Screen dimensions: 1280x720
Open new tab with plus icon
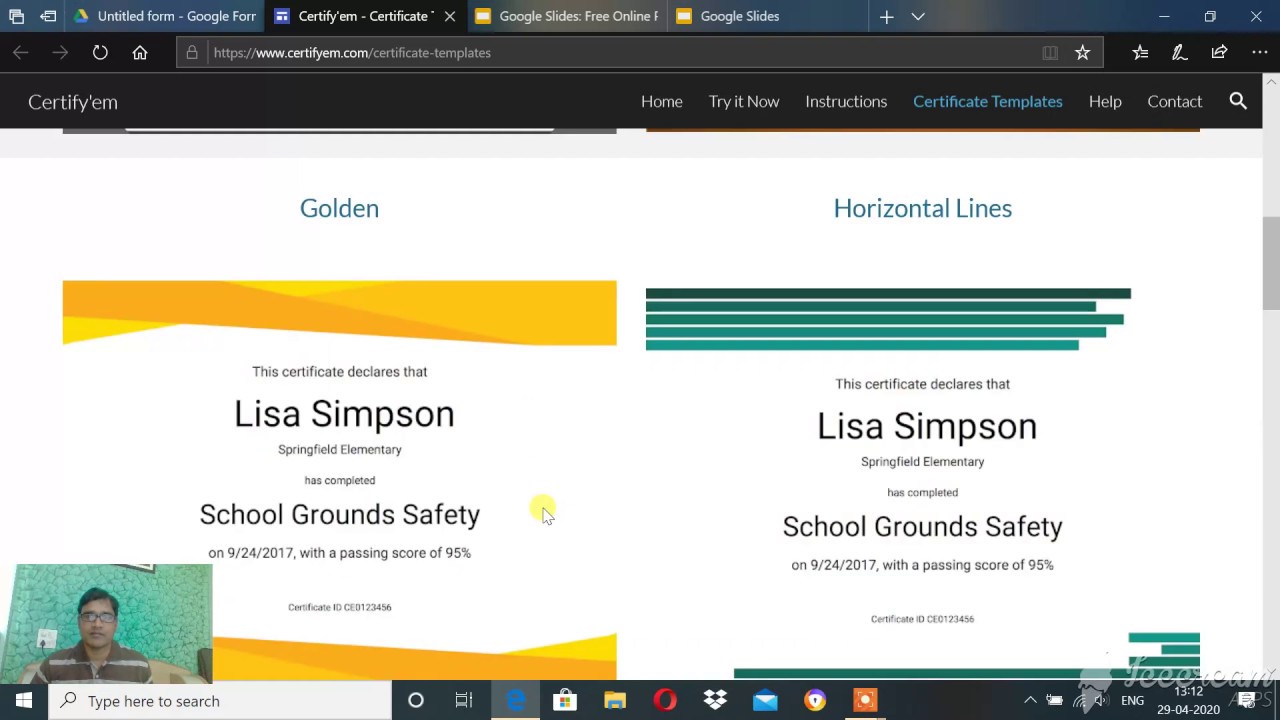(x=886, y=16)
